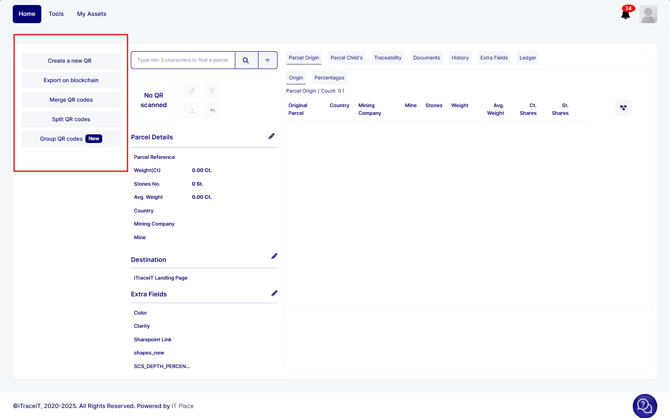The width and height of the screenshot is (670, 418).
Task: Open the user profile avatar
Action: [648, 14]
